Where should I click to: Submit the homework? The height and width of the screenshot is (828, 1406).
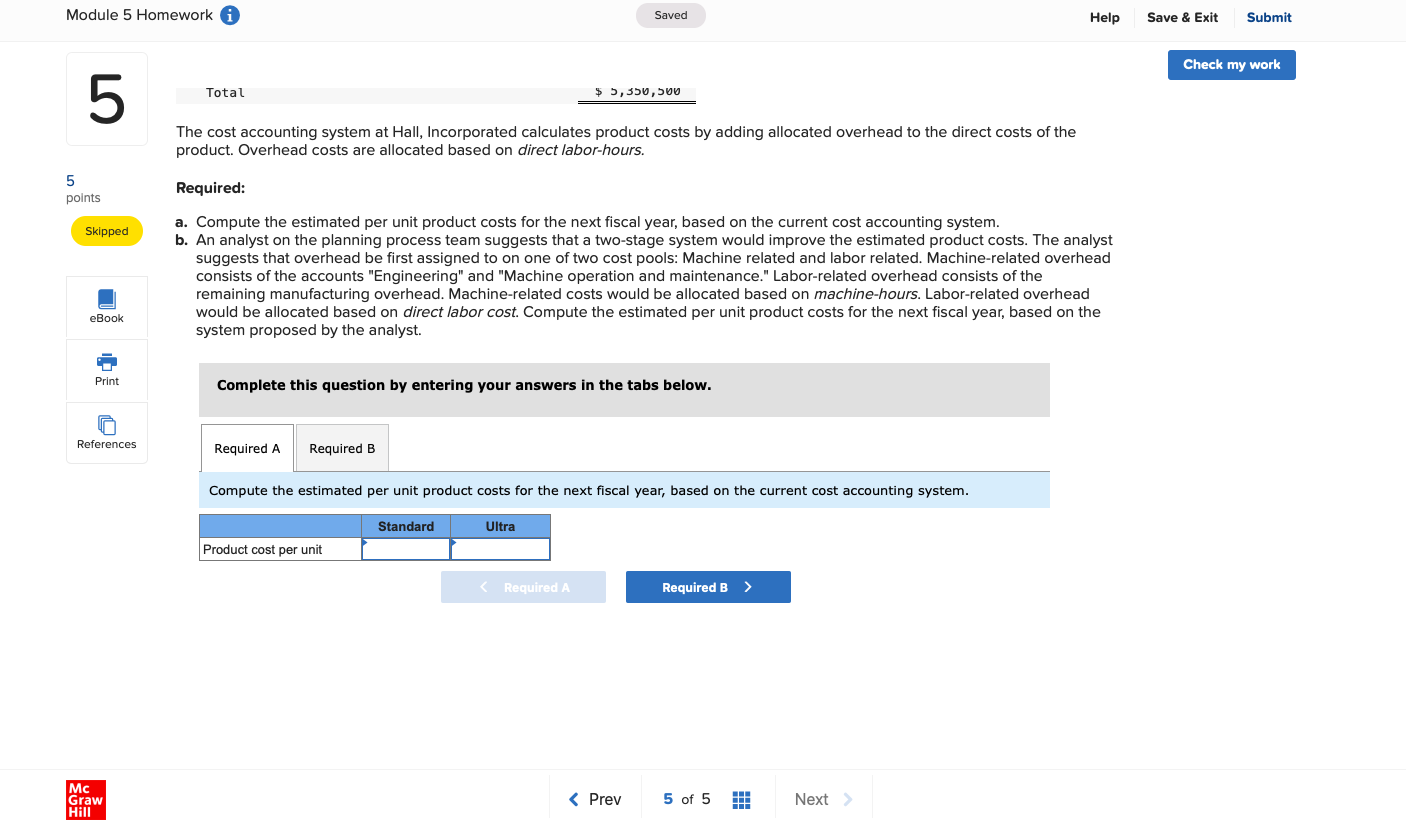coord(1269,17)
